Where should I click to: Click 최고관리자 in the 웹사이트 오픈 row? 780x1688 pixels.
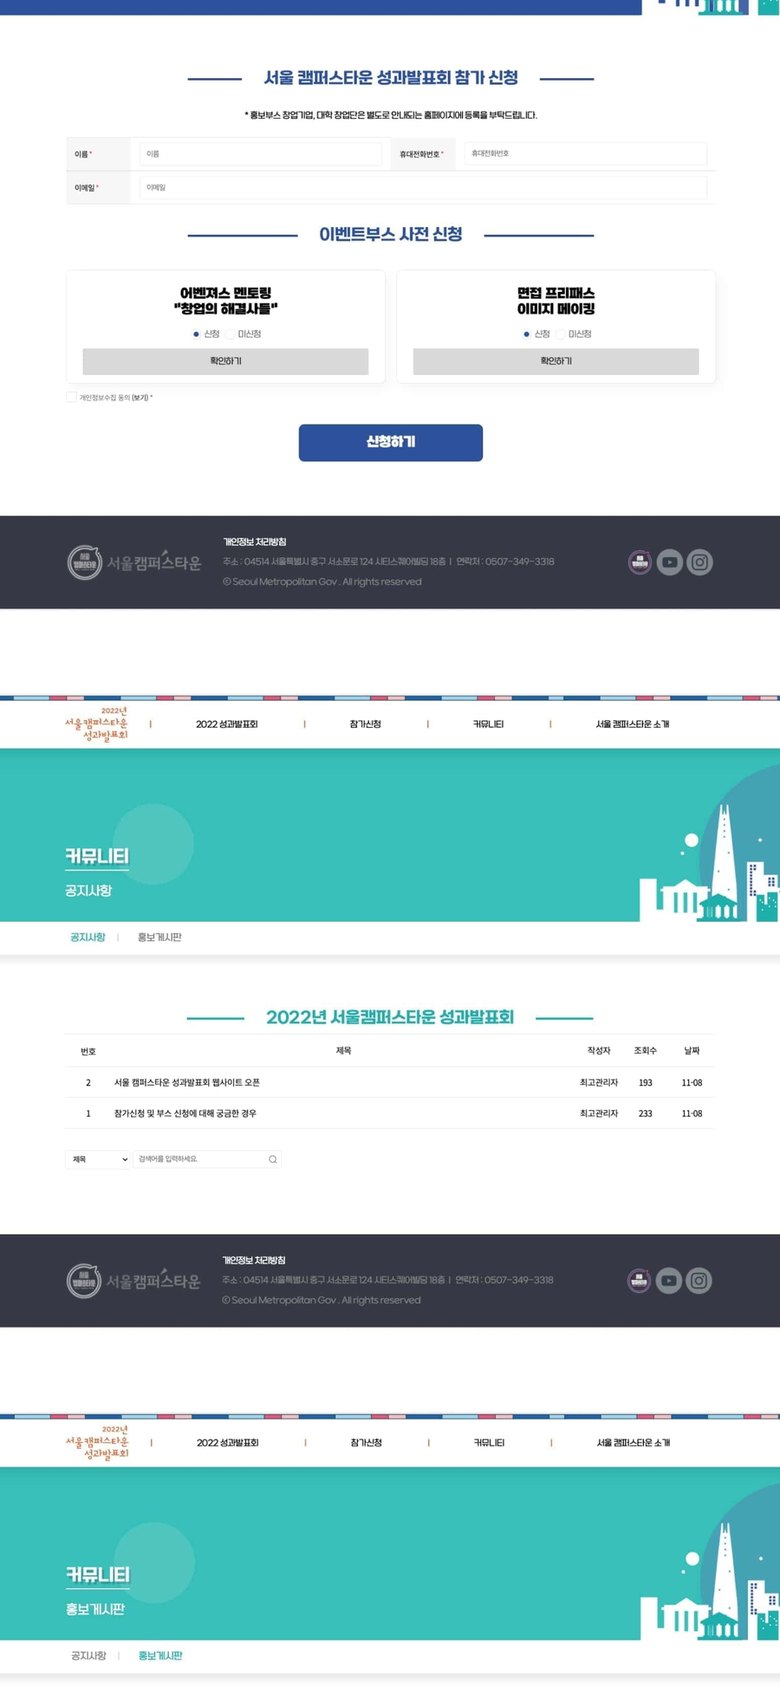pos(599,1083)
